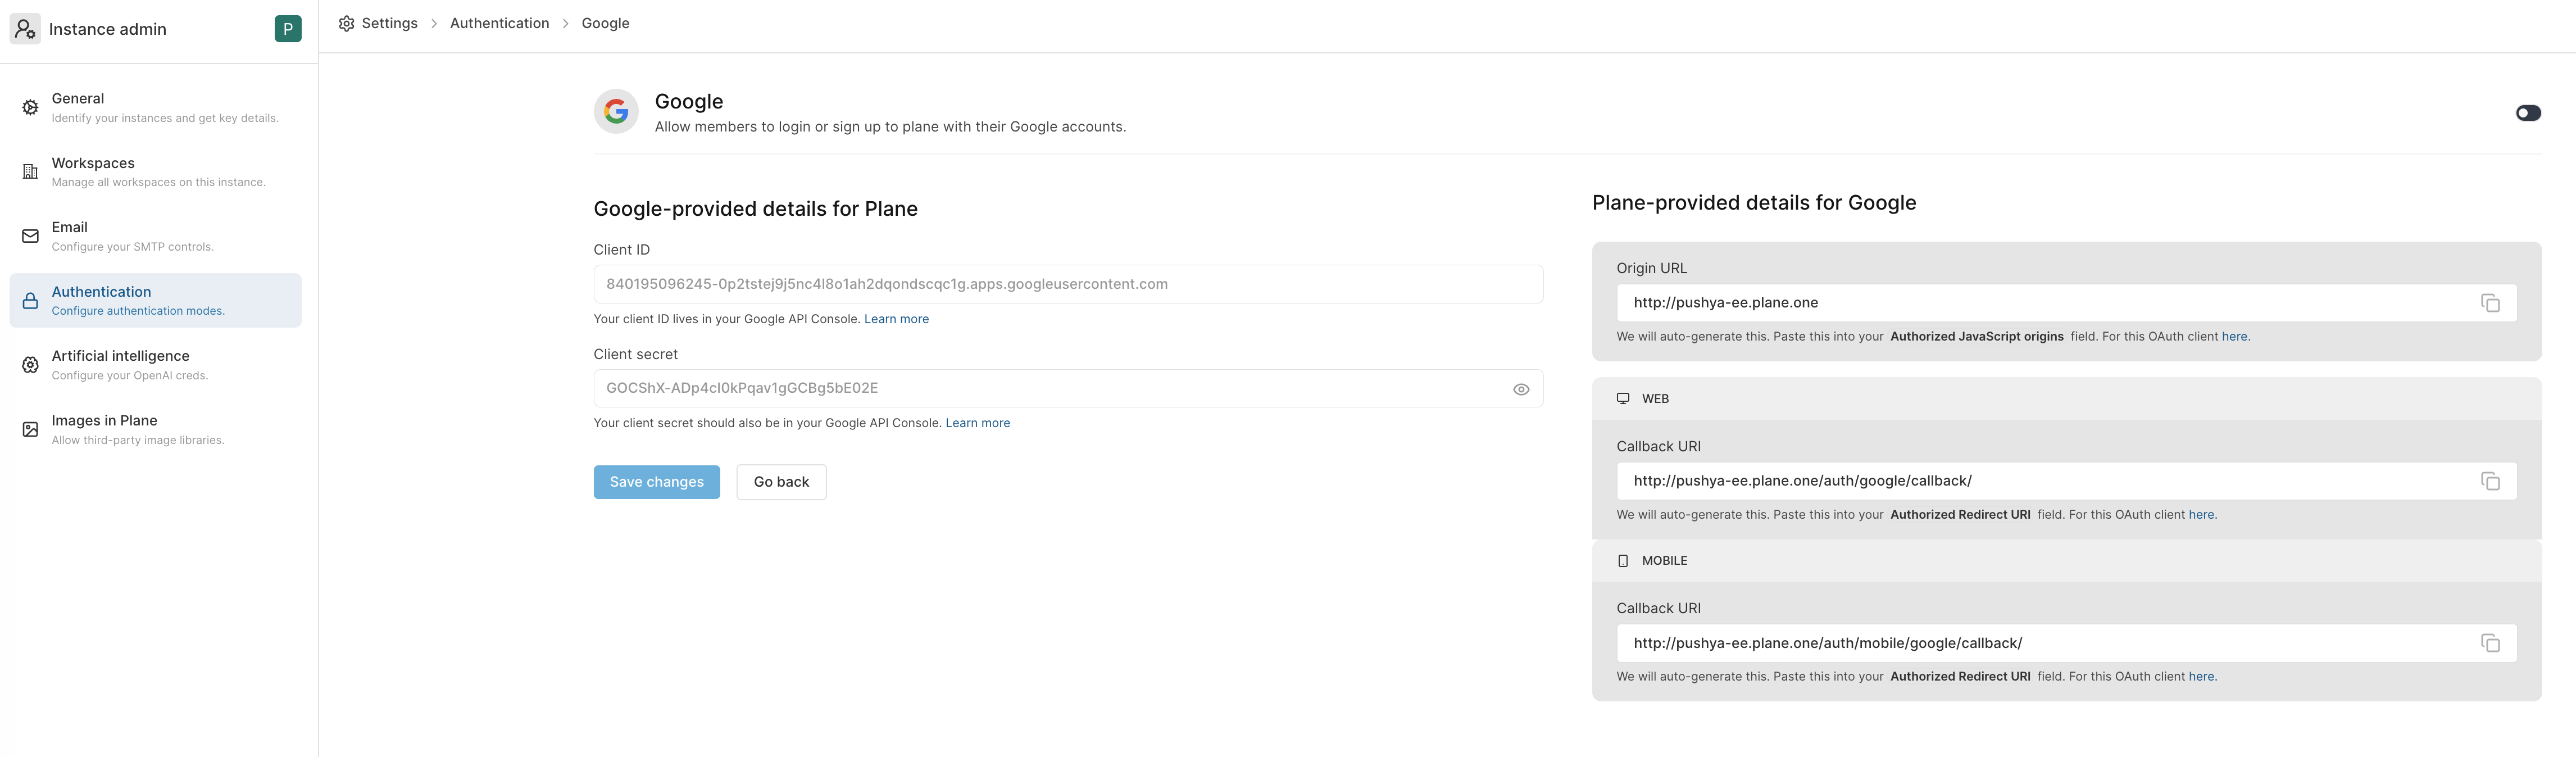Screen dimensions: 2576x757
Task: Open Settings from the breadcrumb
Action: click(x=389, y=22)
